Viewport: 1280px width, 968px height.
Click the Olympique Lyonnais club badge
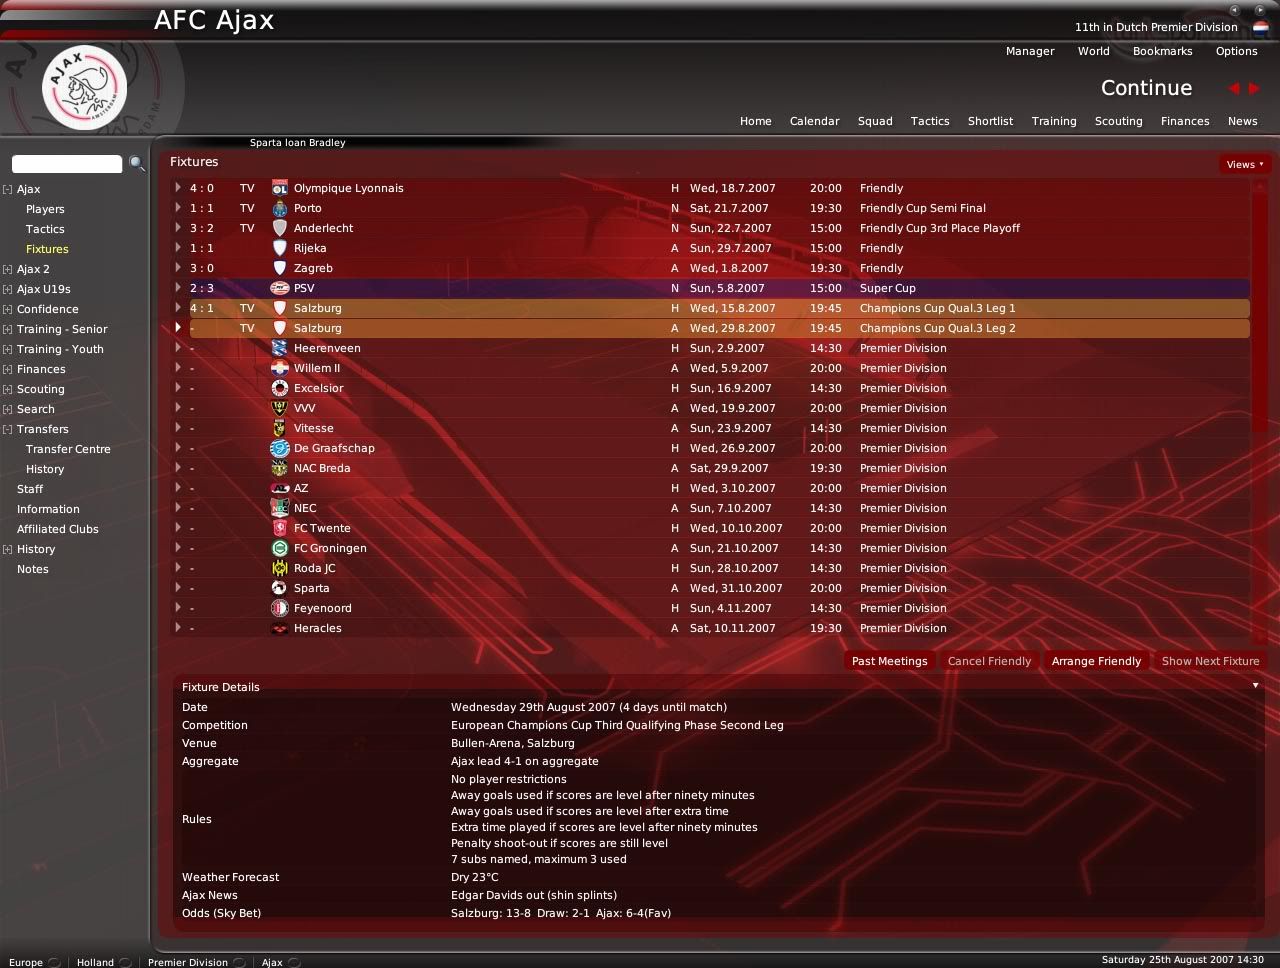280,188
